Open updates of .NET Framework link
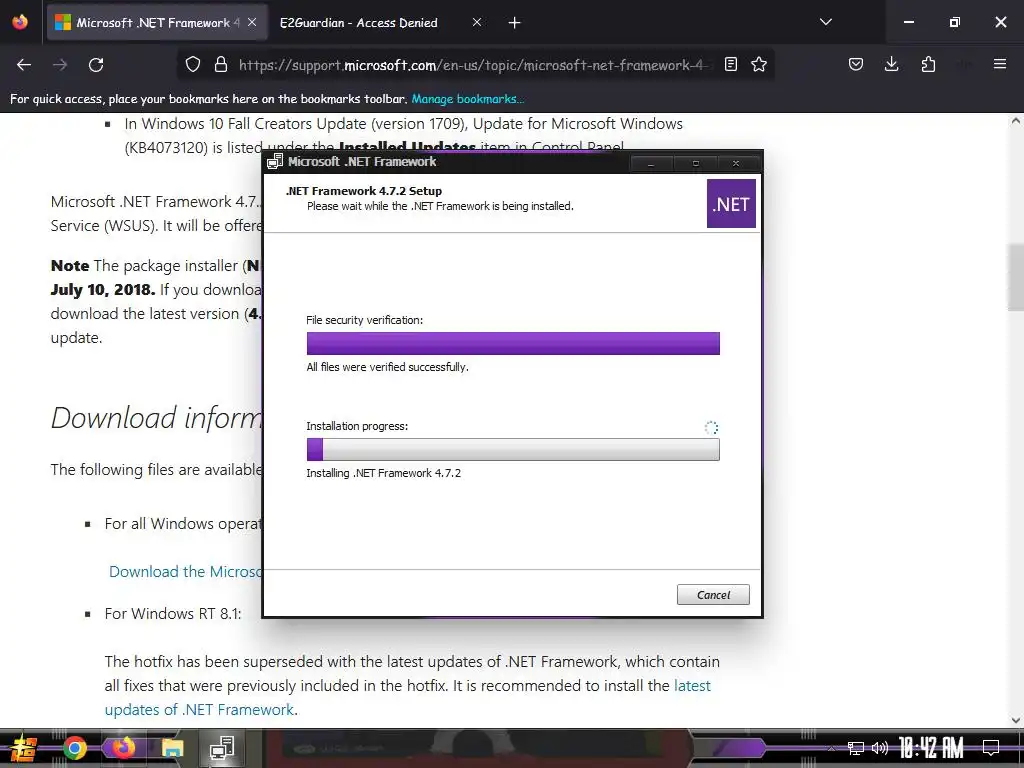 (200, 710)
